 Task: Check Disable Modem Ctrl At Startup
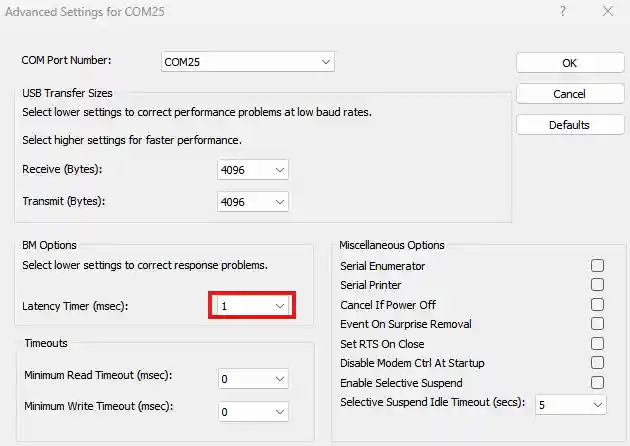[x=598, y=363]
